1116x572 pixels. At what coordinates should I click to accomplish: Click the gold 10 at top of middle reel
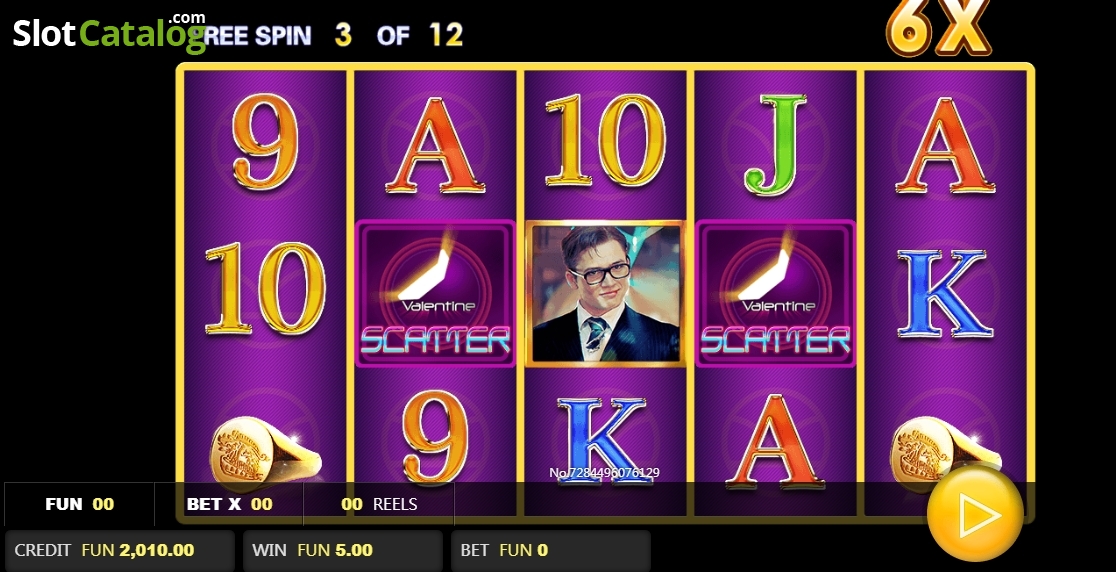(x=605, y=139)
